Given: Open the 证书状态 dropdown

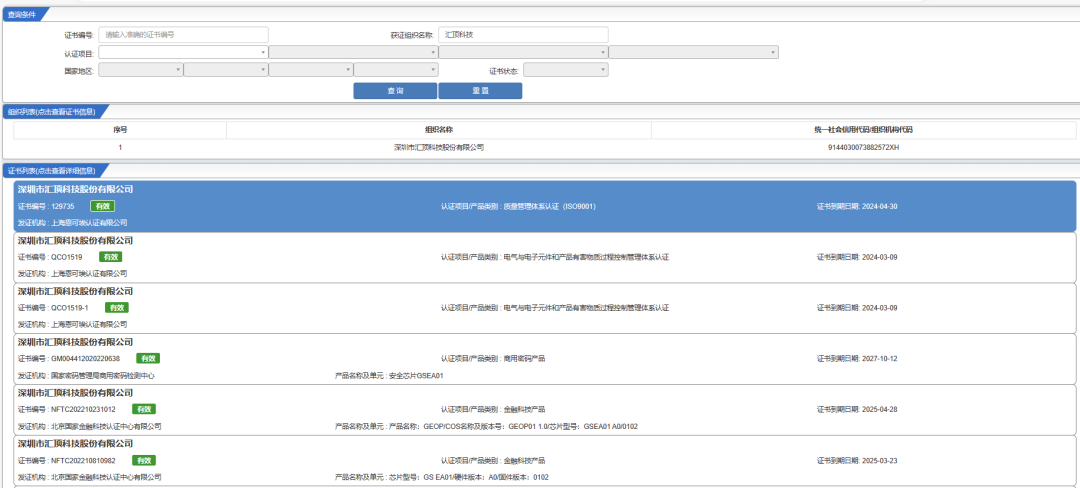Looking at the screenshot, I should click(565, 70).
